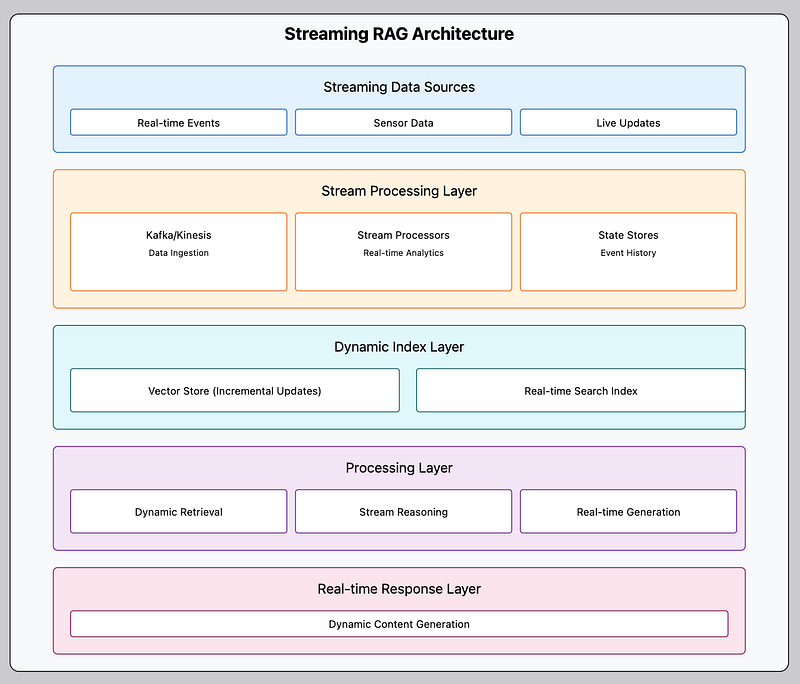Click the Stream Processing Layer heading
The width and height of the screenshot is (800, 684).
[399, 191]
